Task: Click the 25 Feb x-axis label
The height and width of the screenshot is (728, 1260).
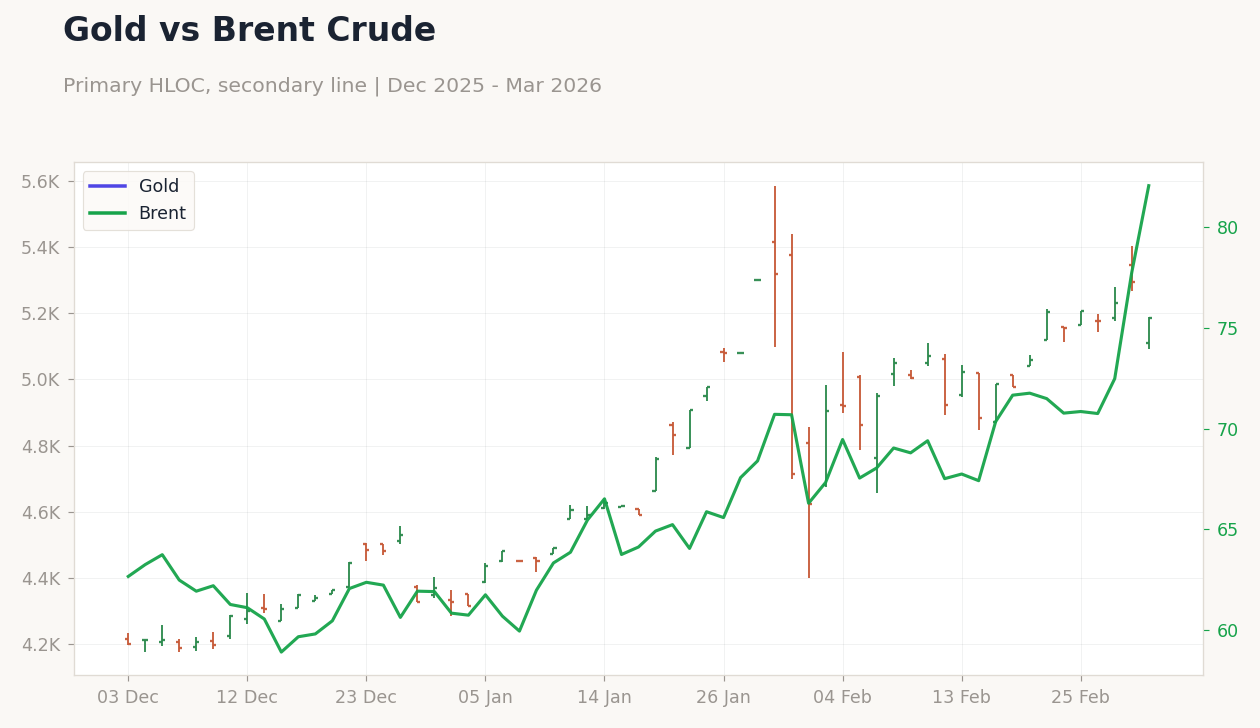Action: click(1081, 697)
